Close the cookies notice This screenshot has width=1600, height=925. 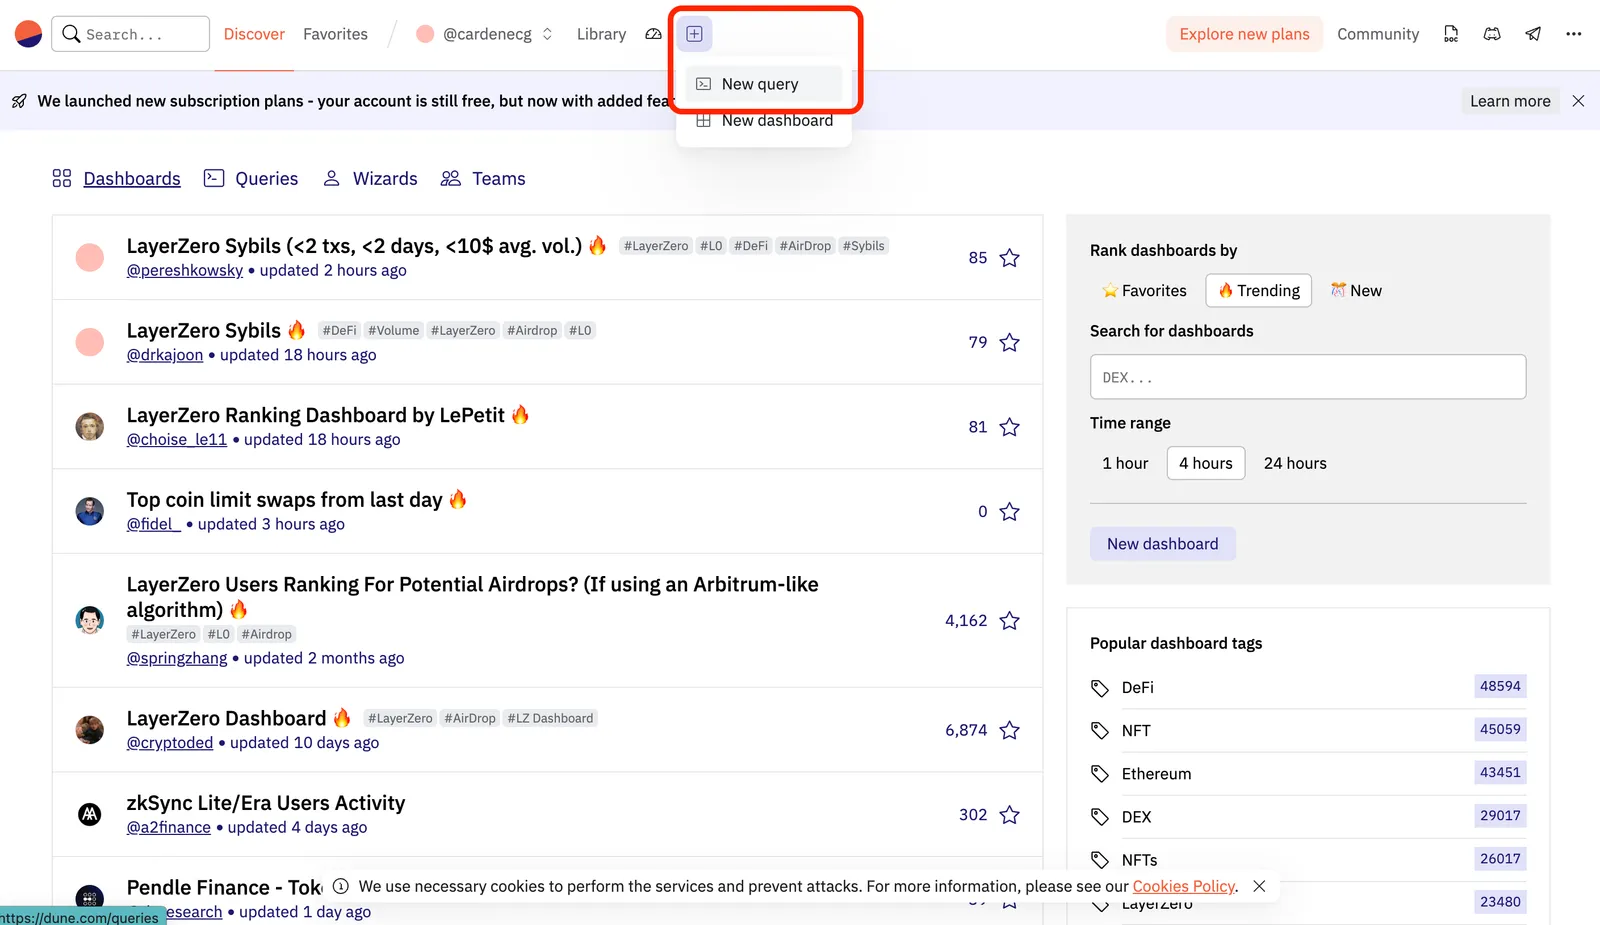click(x=1259, y=886)
